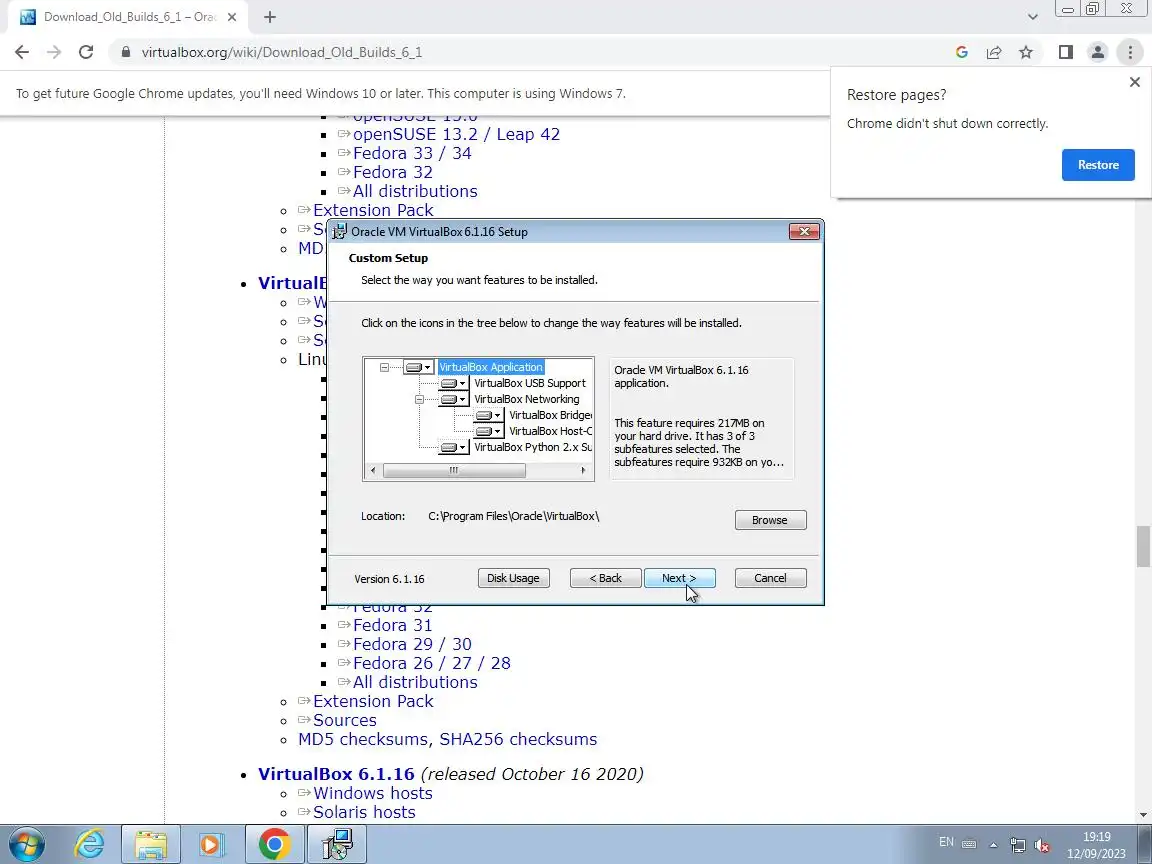
Task: Open the Disk Usage dialog
Action: [x=513, y=578]
